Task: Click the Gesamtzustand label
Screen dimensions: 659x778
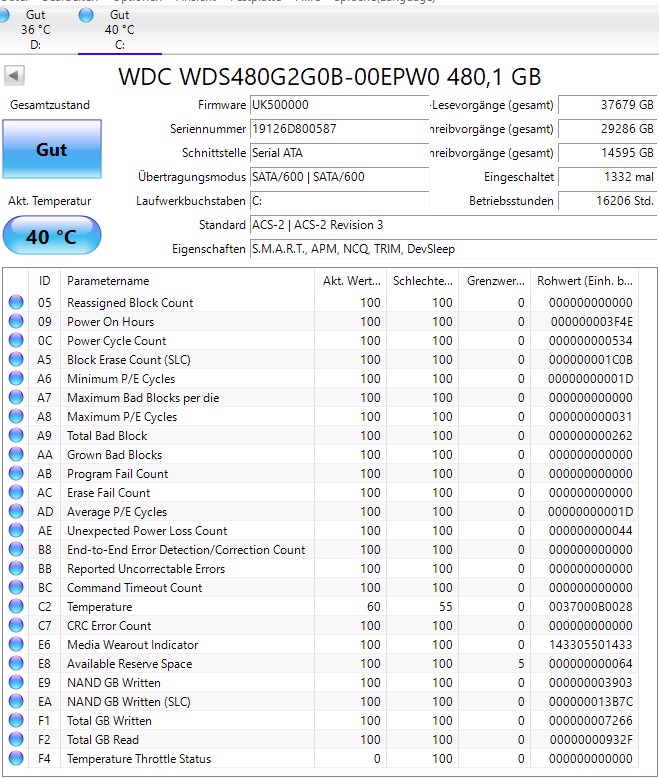Action: click(x=50, y=105)
